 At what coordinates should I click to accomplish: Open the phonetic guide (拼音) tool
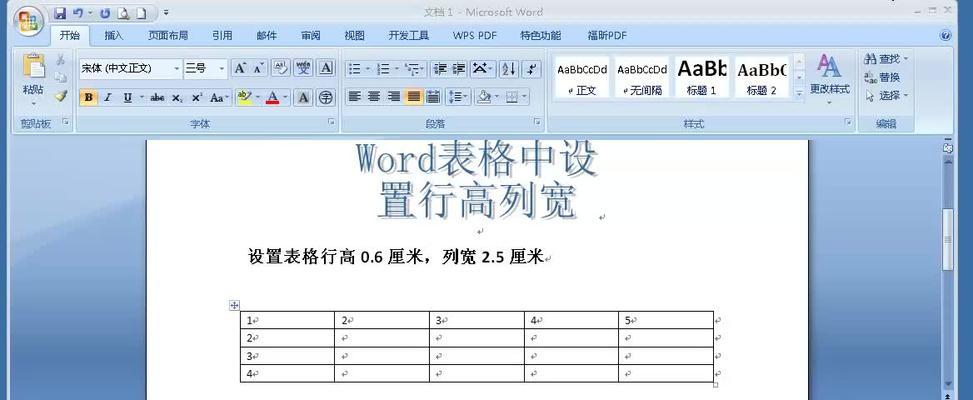[303, 68]
